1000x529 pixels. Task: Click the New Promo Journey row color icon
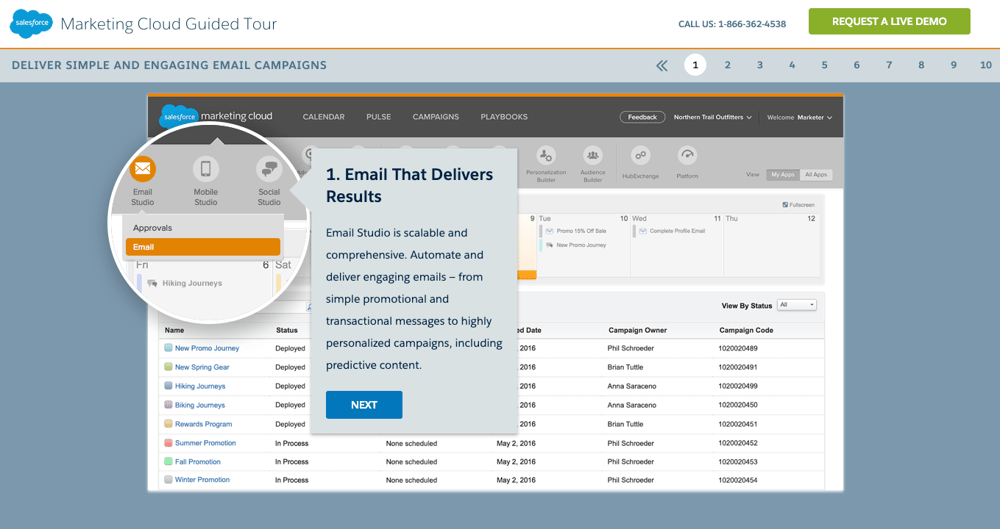coord(168,348)
